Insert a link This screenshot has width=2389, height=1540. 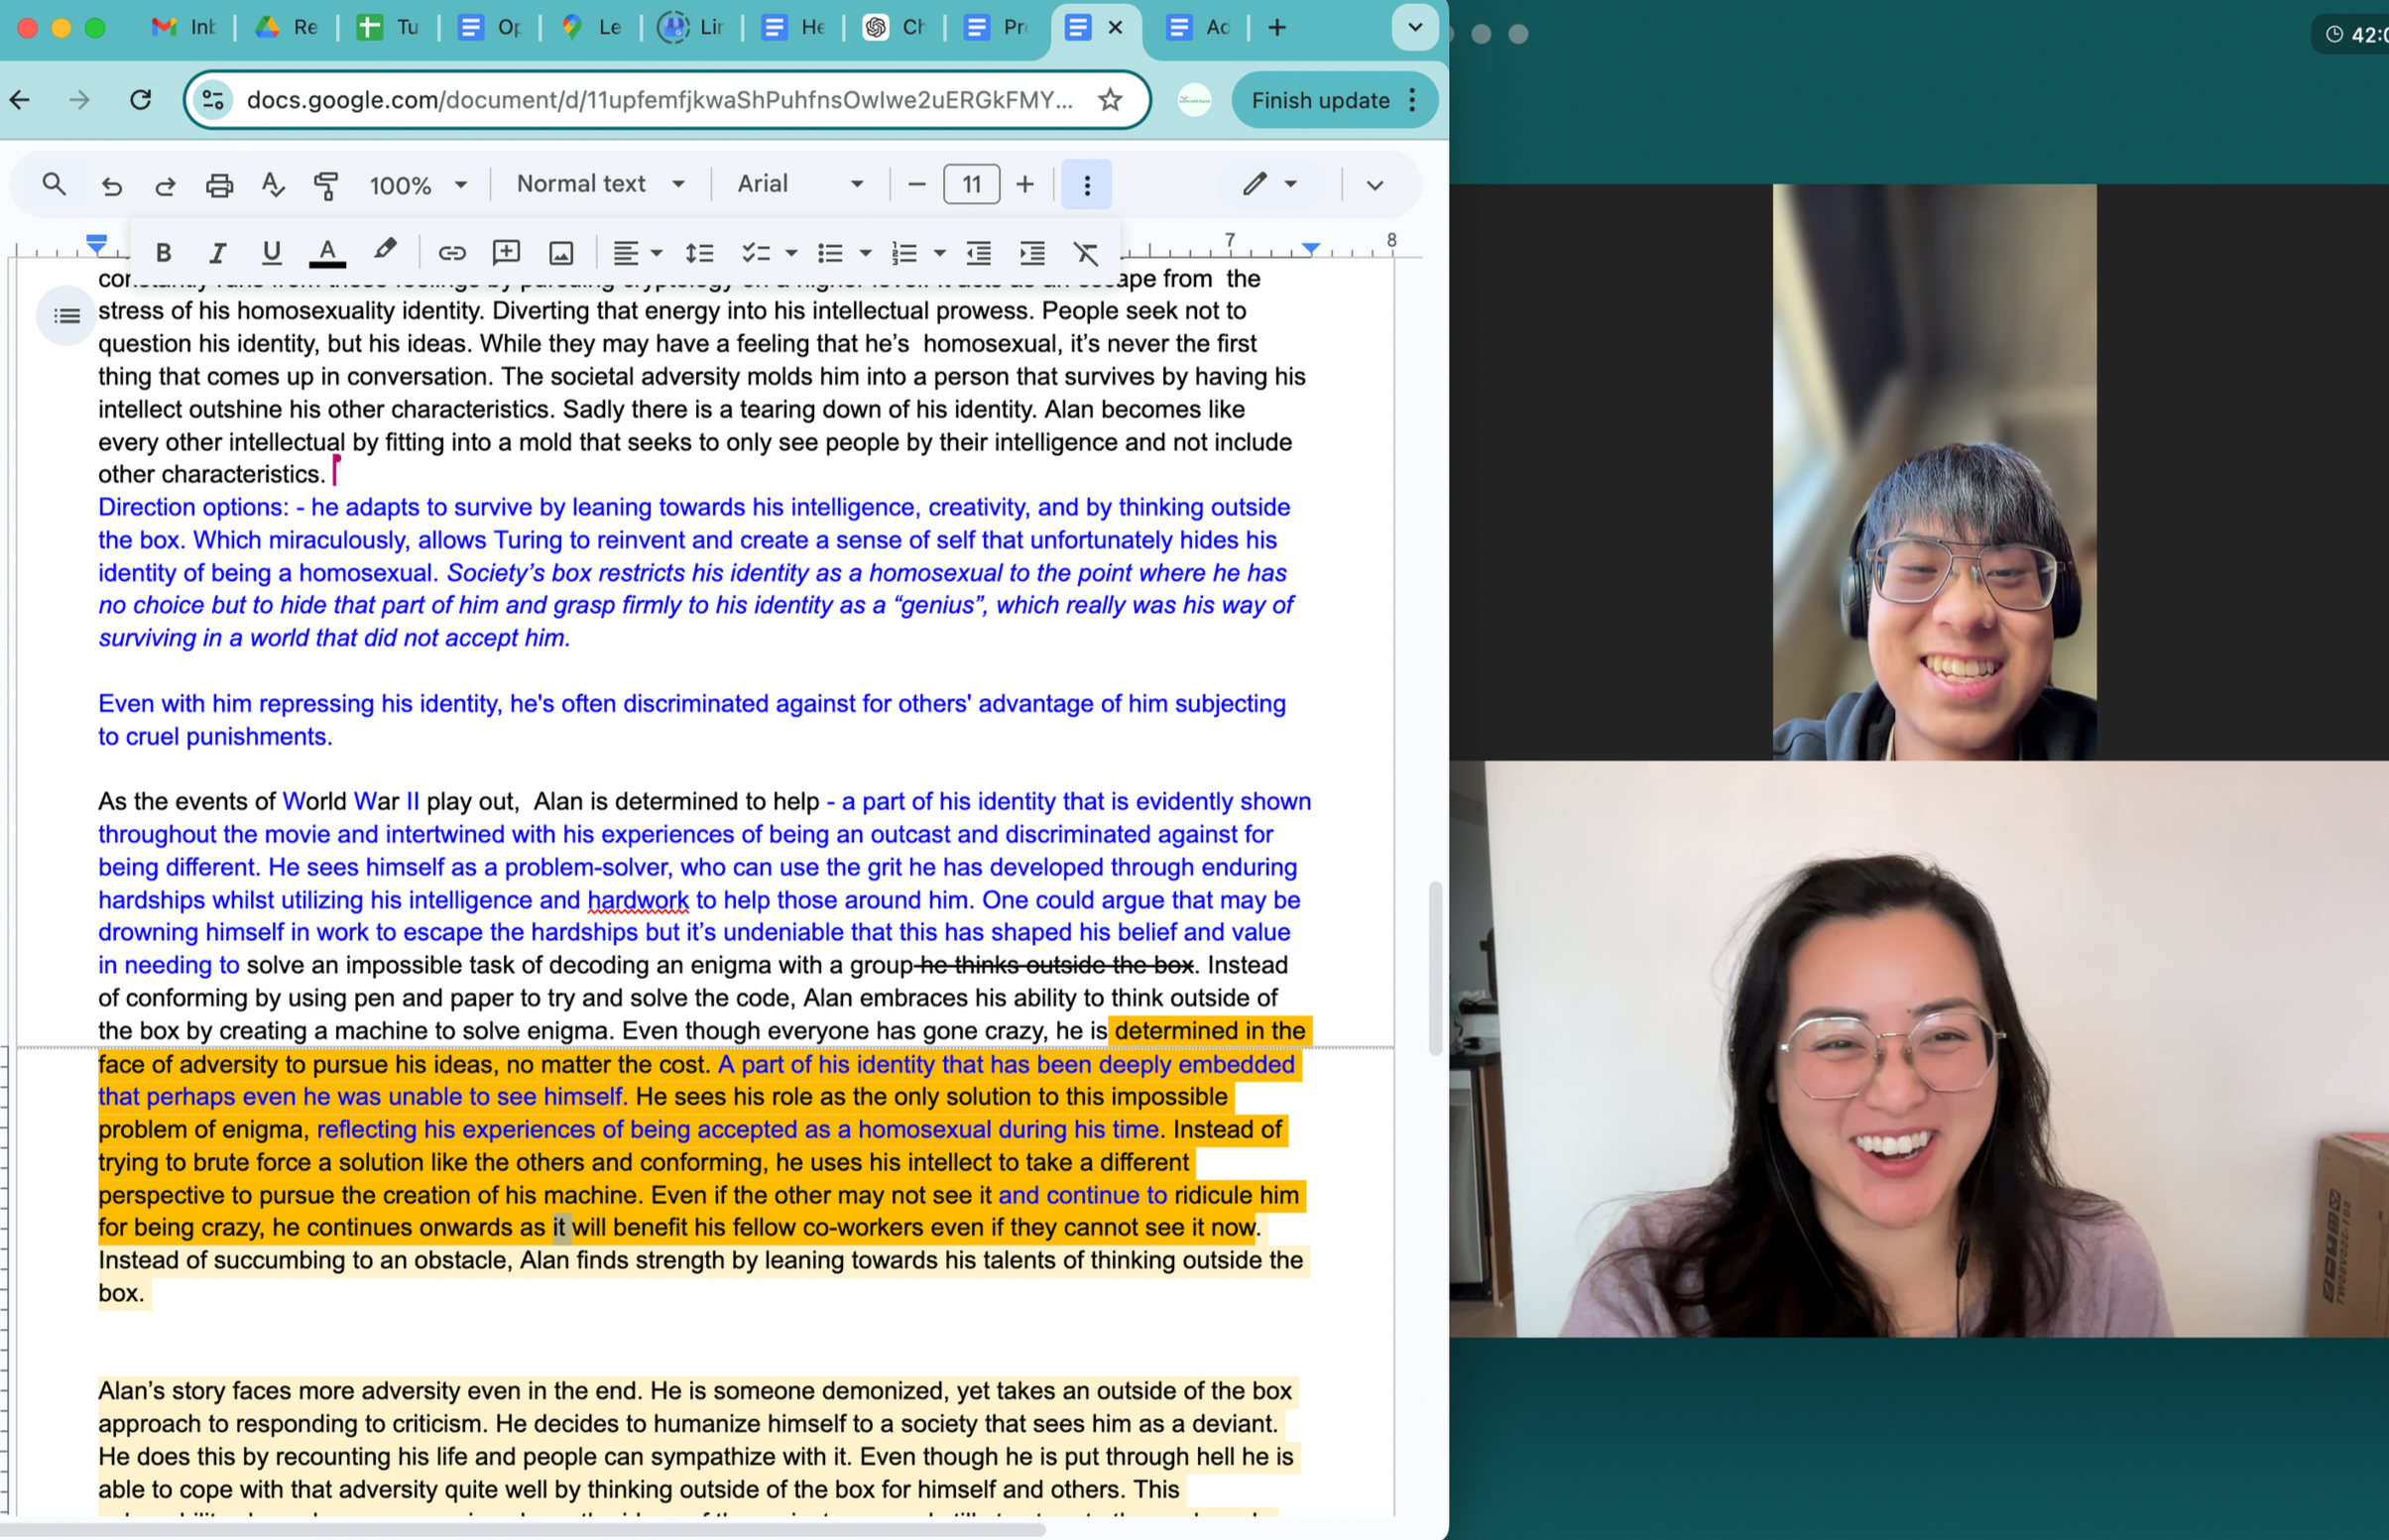[452, 253]
